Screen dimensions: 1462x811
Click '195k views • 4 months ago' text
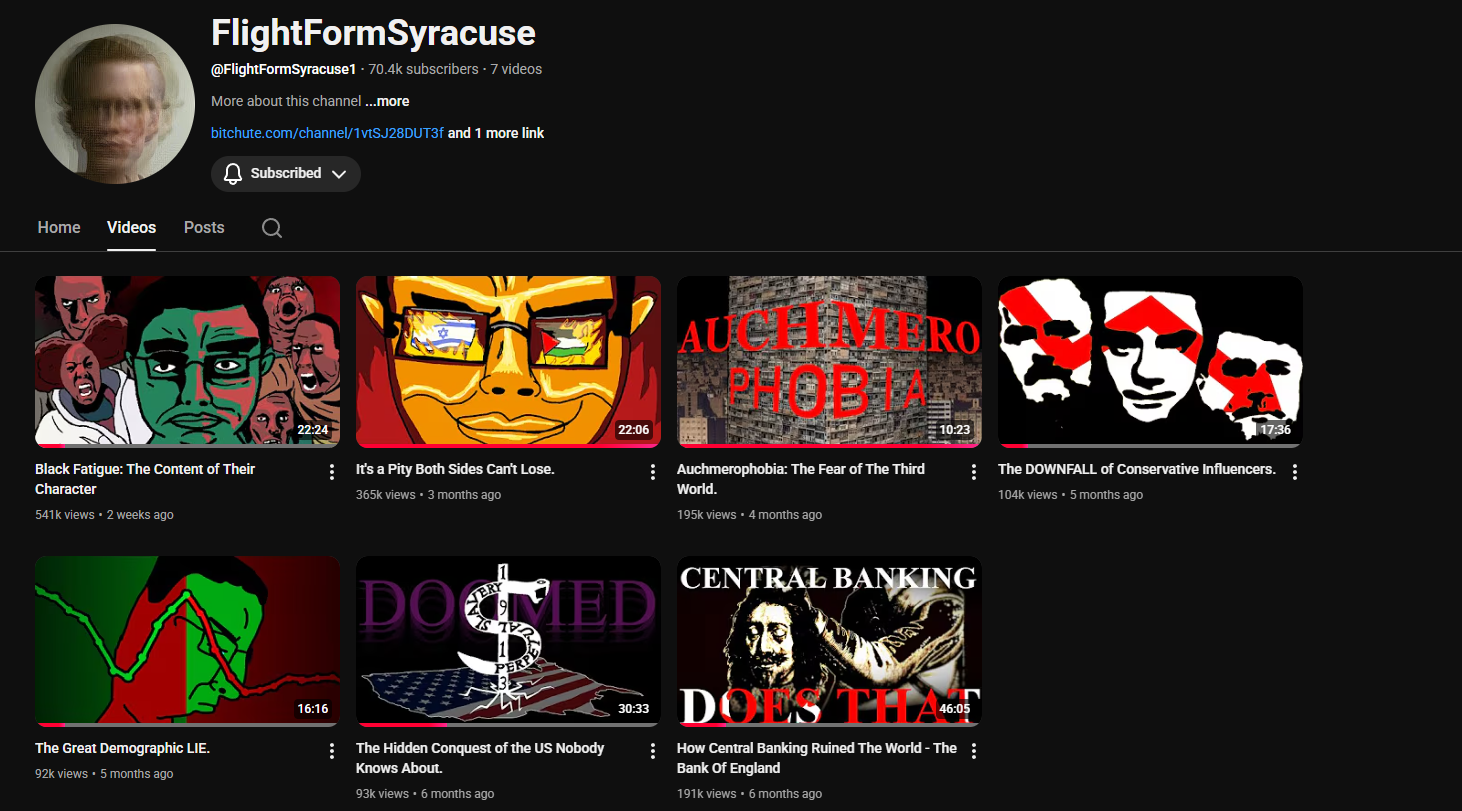pos(749,515)
